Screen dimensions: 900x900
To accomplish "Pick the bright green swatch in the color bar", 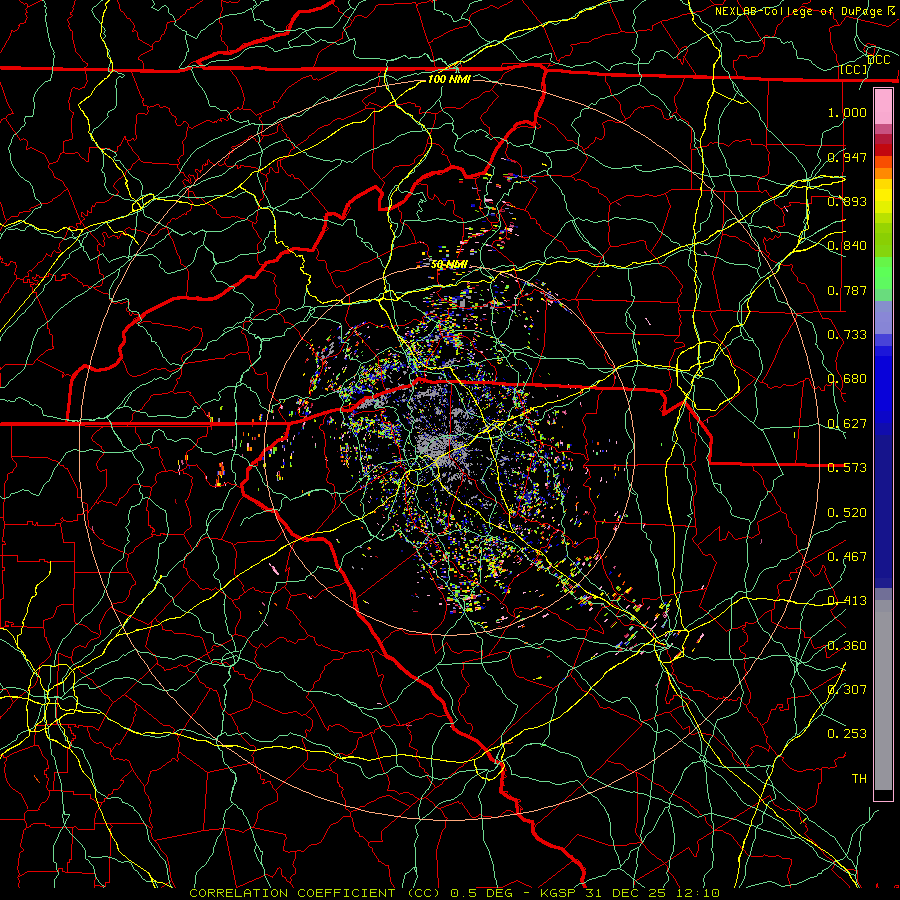I will (x=883, y=273).
